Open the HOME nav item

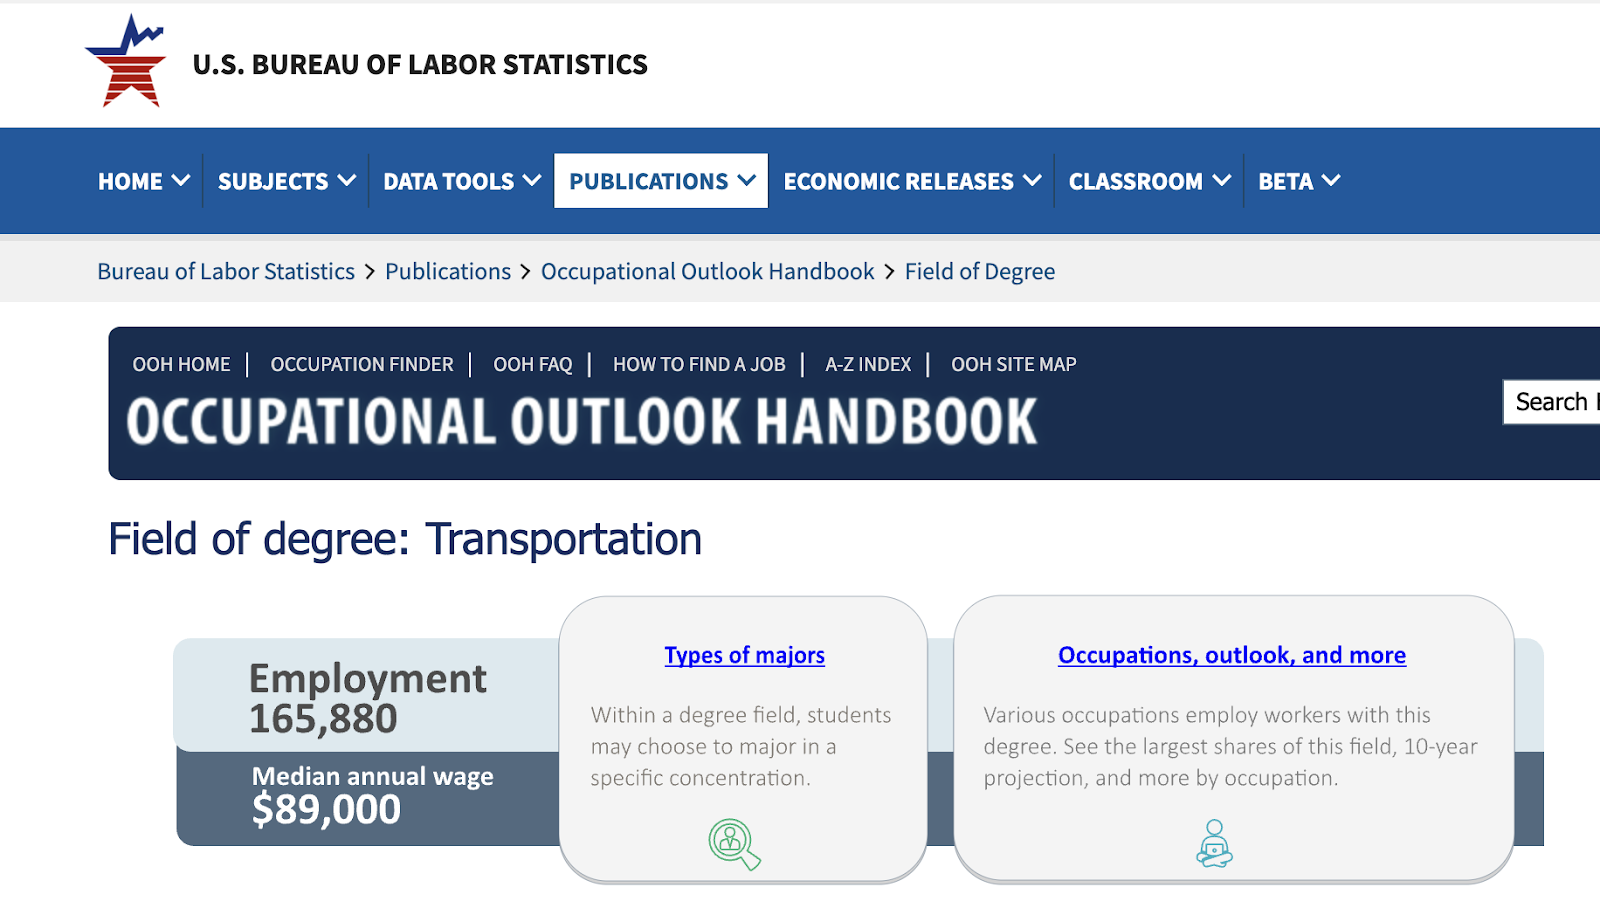point(130,182)
